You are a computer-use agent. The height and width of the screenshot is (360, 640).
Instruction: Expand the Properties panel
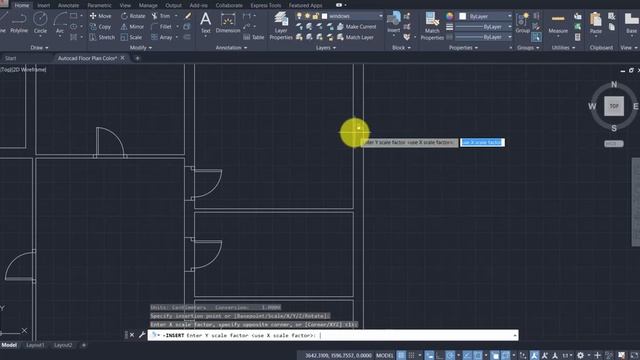(x=463, y=48)
